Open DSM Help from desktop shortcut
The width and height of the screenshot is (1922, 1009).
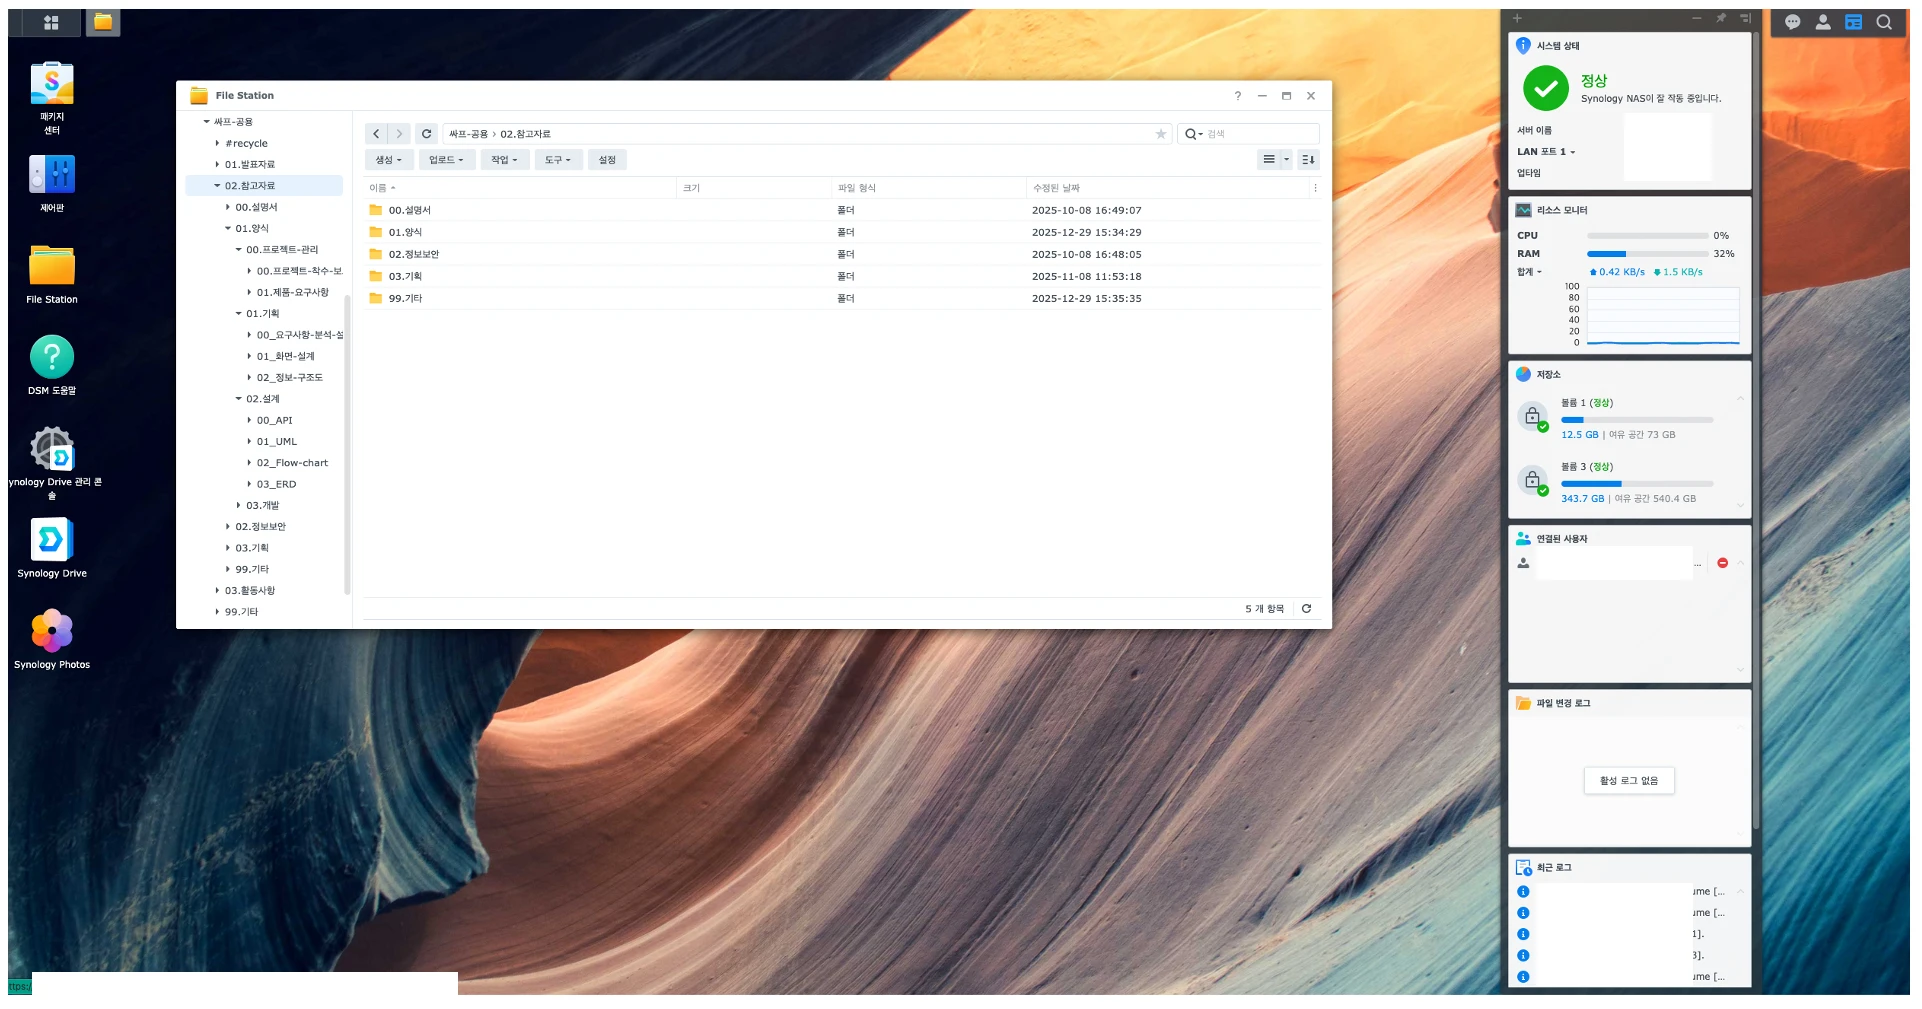coord(52,358)
